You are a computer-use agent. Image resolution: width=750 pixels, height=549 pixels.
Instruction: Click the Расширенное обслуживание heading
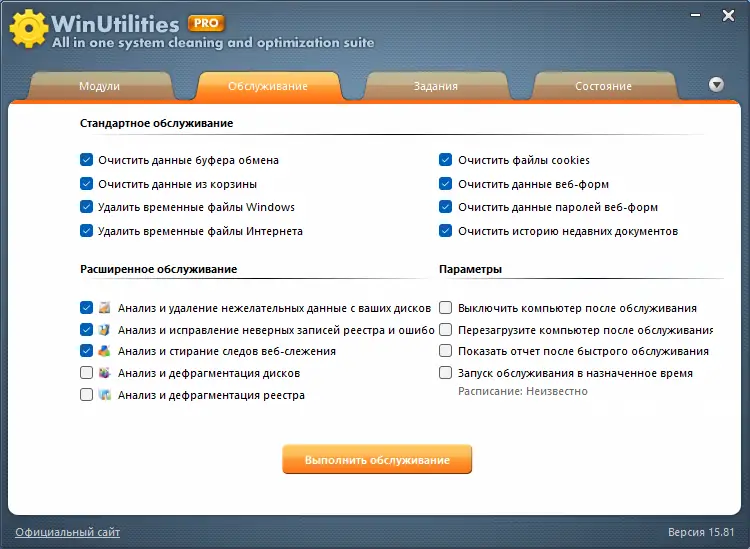coord(158,269)
